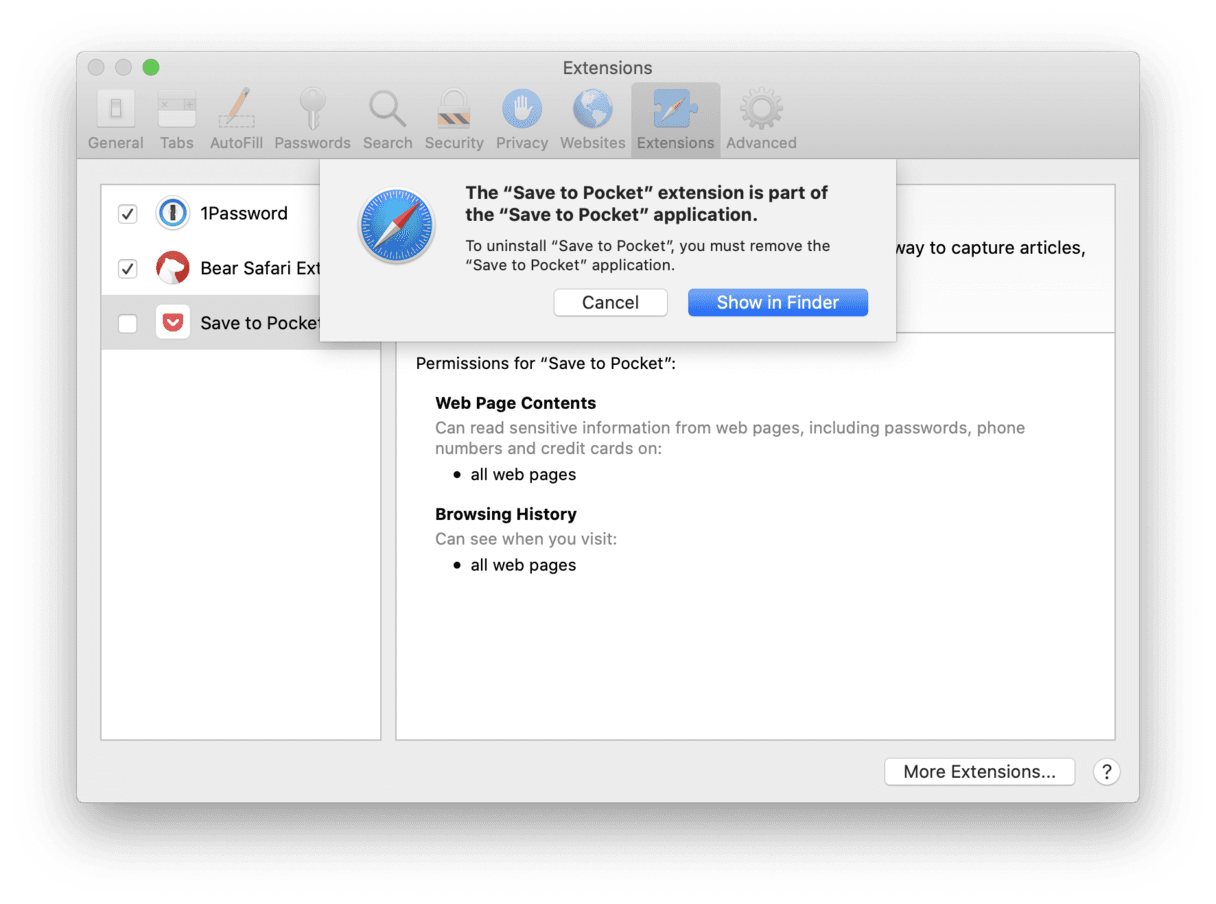Switch to the General tab label
Viewport: 1216px width, 904px height.
[x=116, y=143]
